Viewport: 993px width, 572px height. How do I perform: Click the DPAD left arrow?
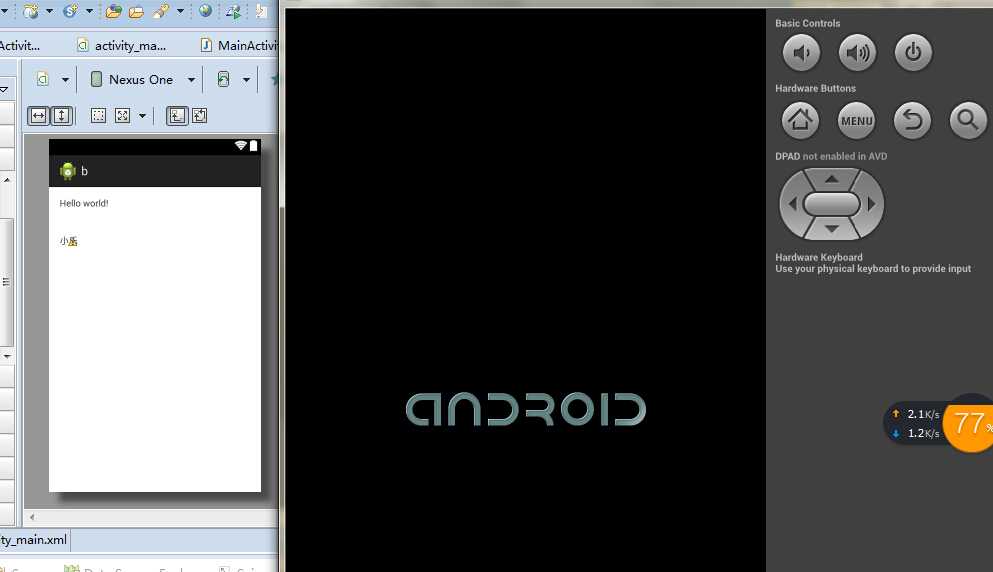(x=792, y=204)
